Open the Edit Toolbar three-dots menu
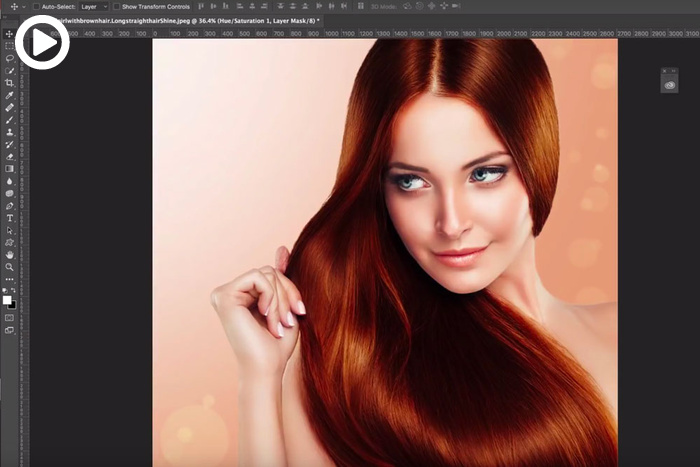 pos(9,279)
